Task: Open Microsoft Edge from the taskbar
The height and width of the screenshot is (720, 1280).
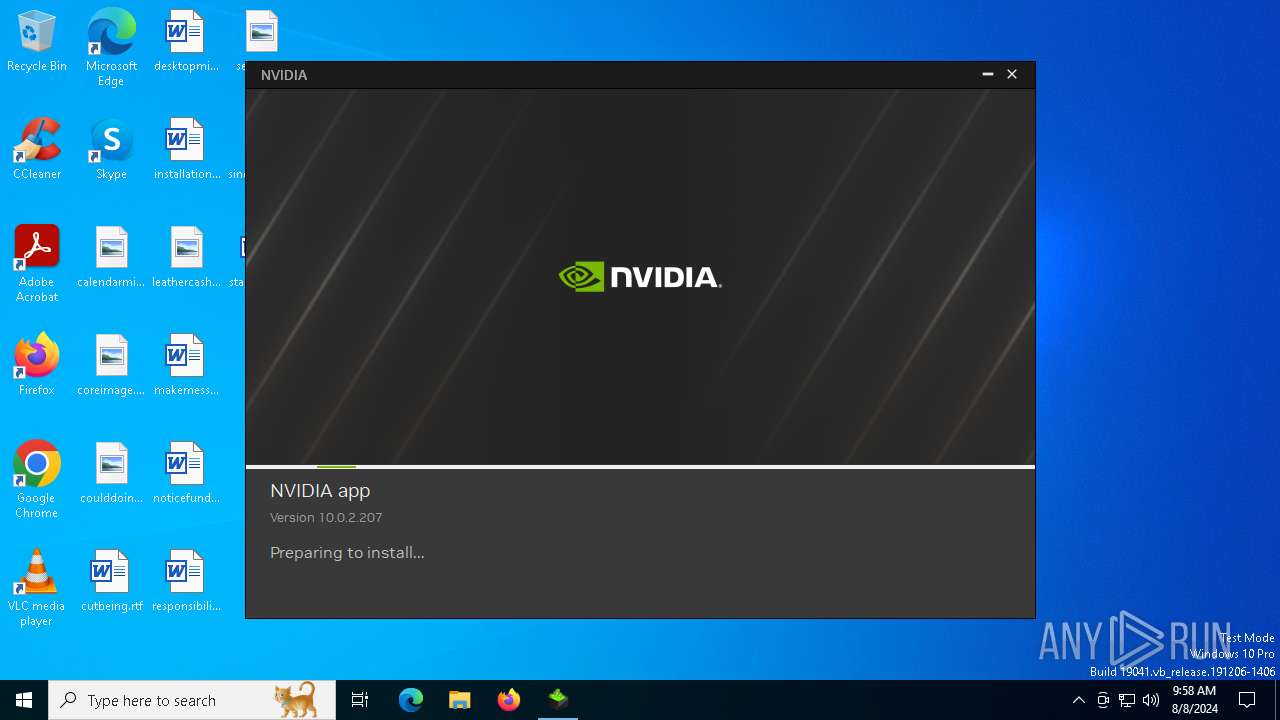Action: point(411,700)
